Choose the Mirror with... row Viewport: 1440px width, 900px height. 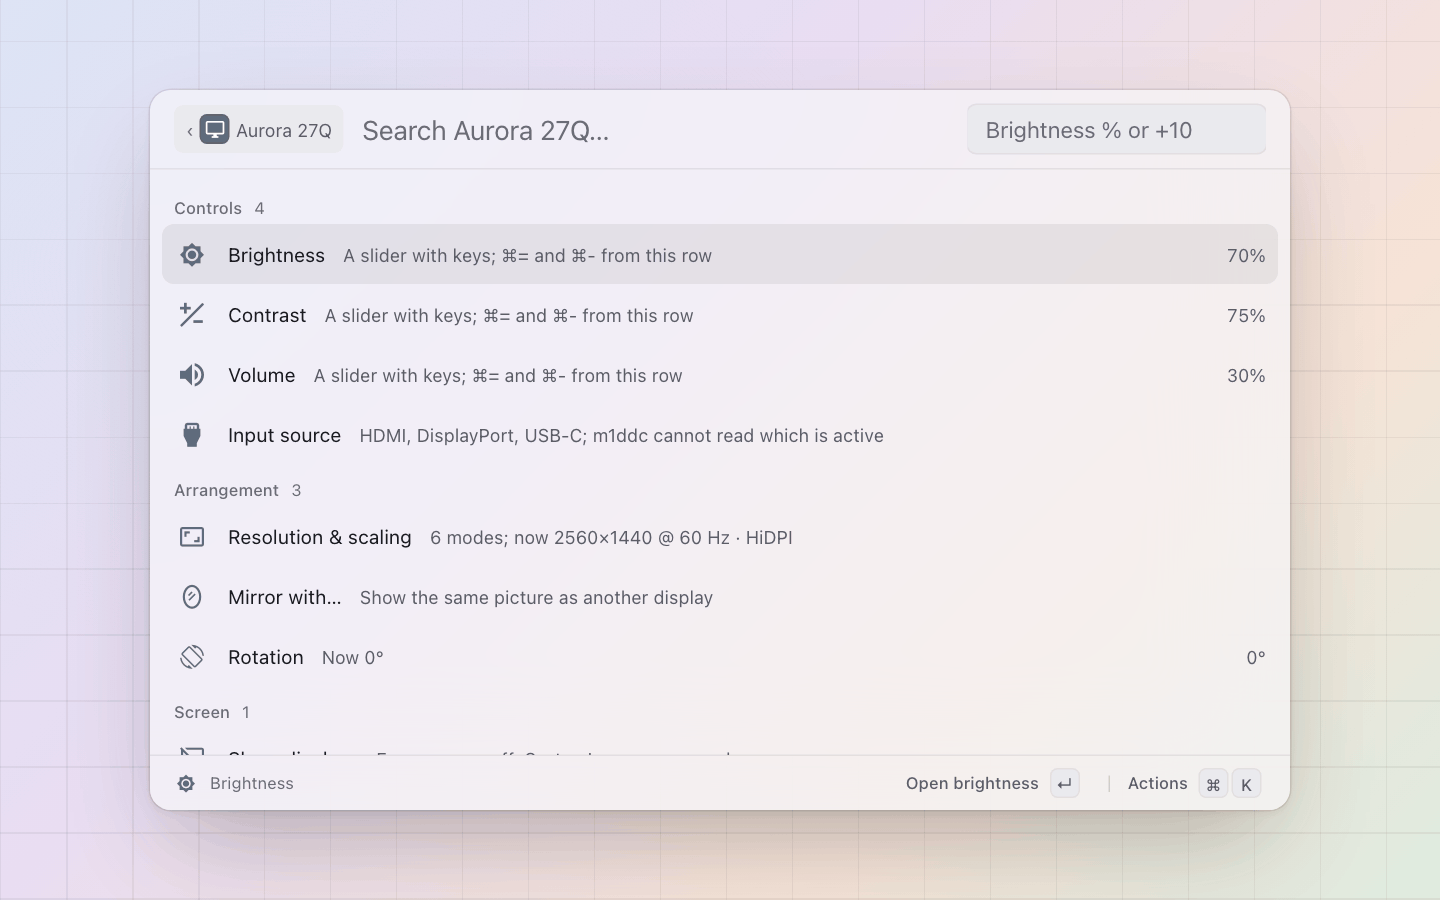point(720,597)
